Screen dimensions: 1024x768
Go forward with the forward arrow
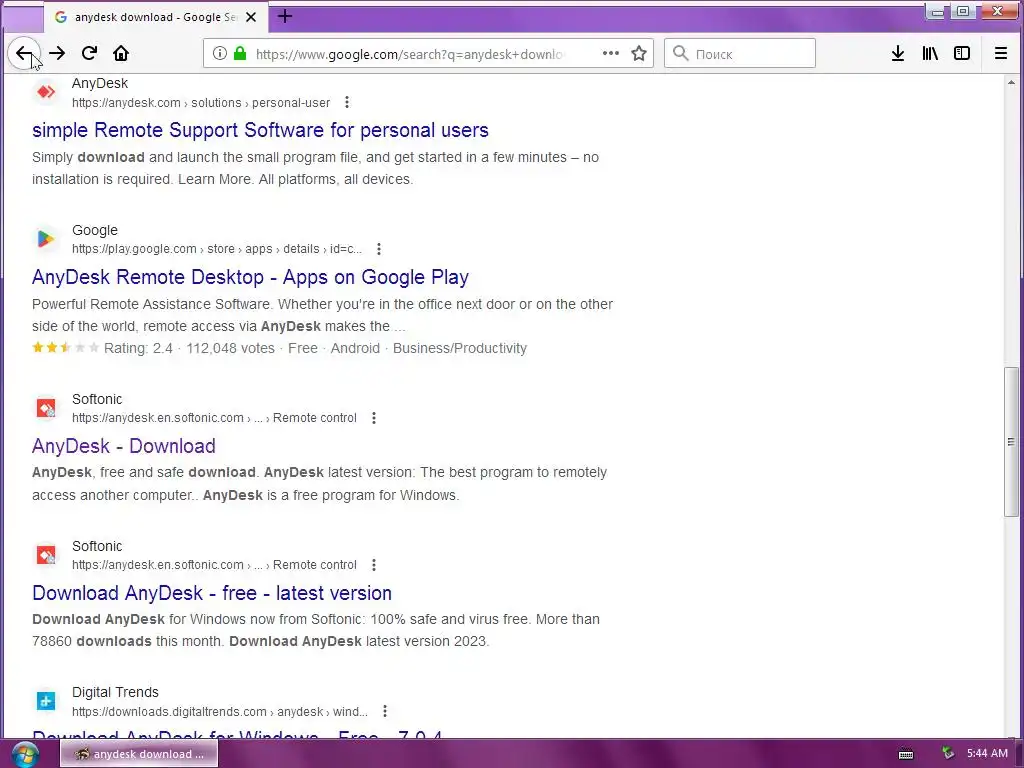[57, 54]
